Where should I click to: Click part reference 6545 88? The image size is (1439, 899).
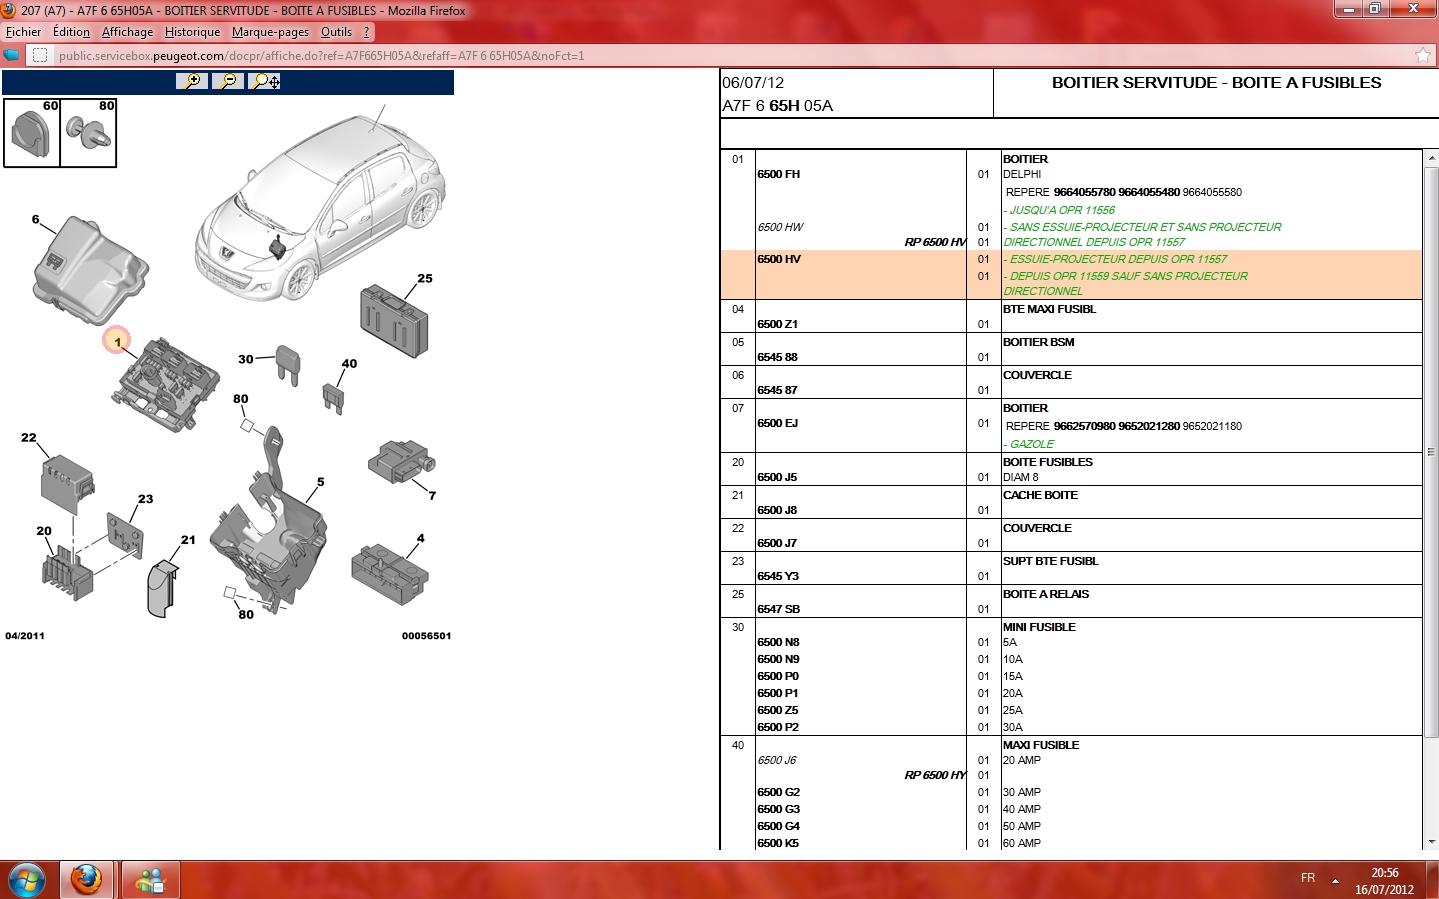(x=777, y=357)
